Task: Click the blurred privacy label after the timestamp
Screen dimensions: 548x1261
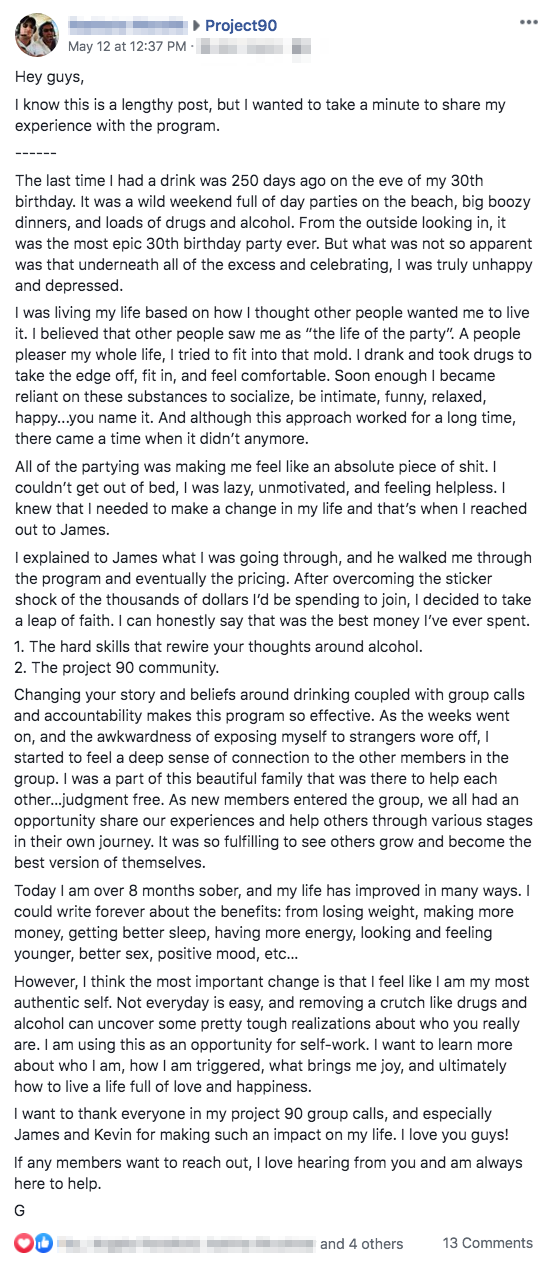Action: click(x=256, y=46)
